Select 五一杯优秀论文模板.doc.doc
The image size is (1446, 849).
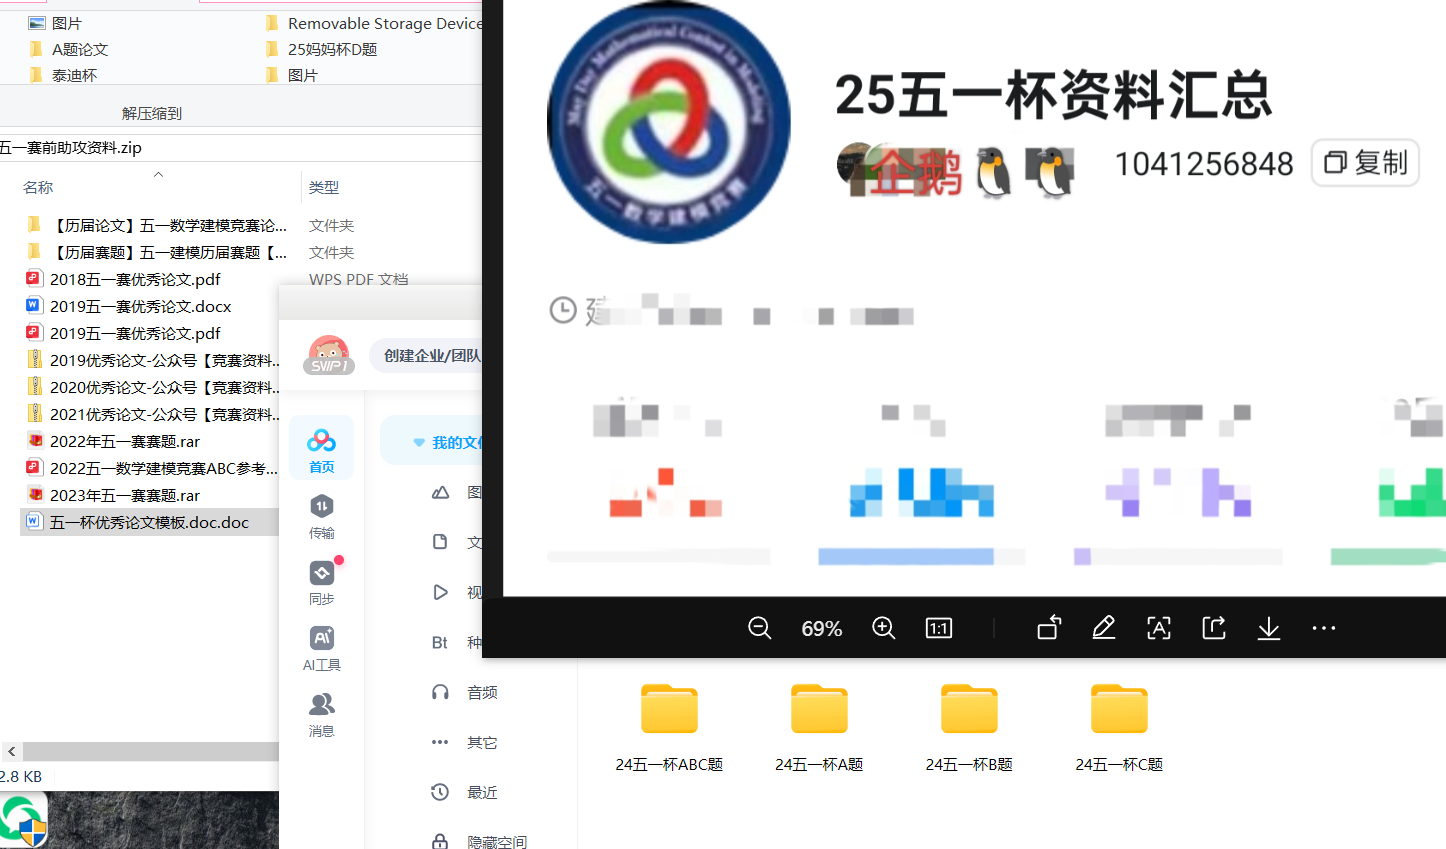pos(149,522)
